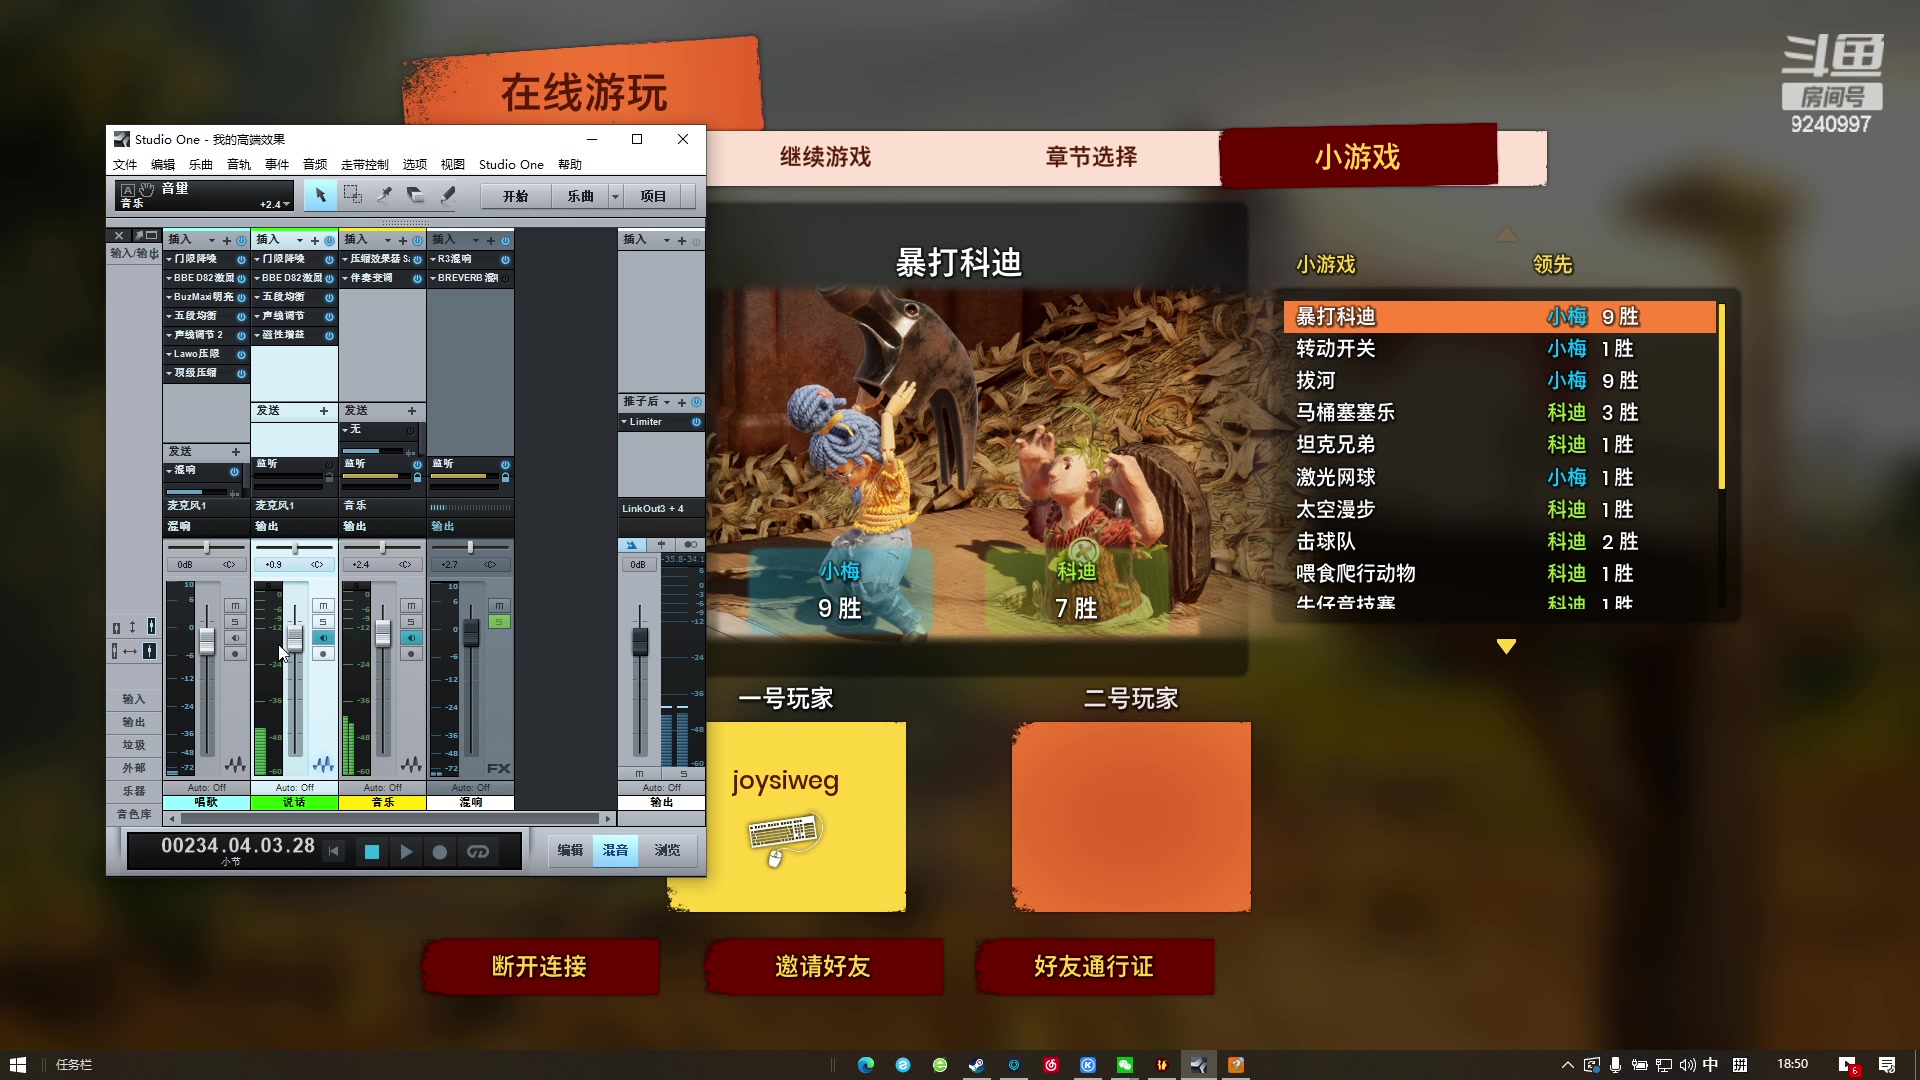Open channel editor waveform icon on 说话
Screen dimensions: 1920x1080
[x=323, y=765]
